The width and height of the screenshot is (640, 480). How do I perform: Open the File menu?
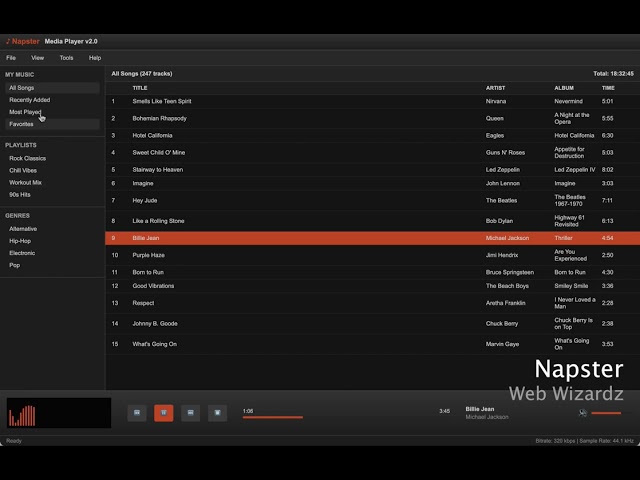tap(11, 58)
